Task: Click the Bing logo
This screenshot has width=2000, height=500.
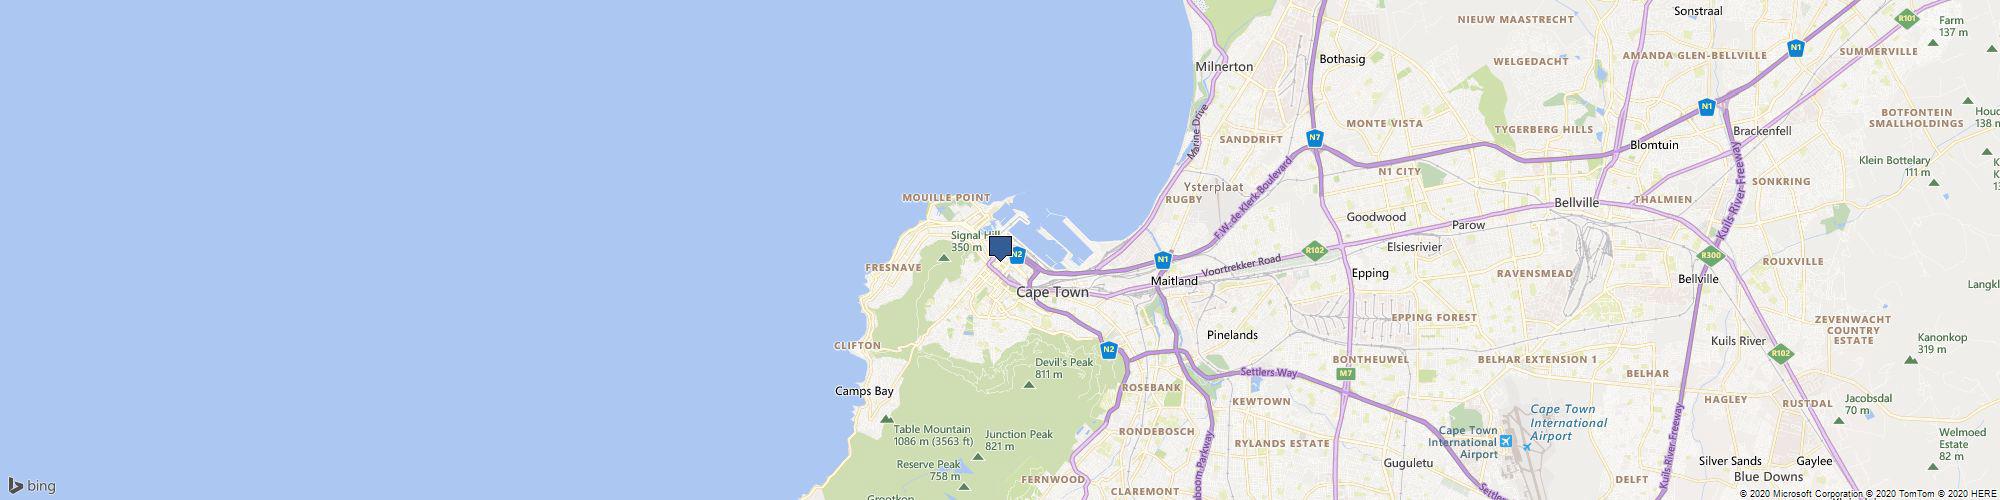Action: 32,486
